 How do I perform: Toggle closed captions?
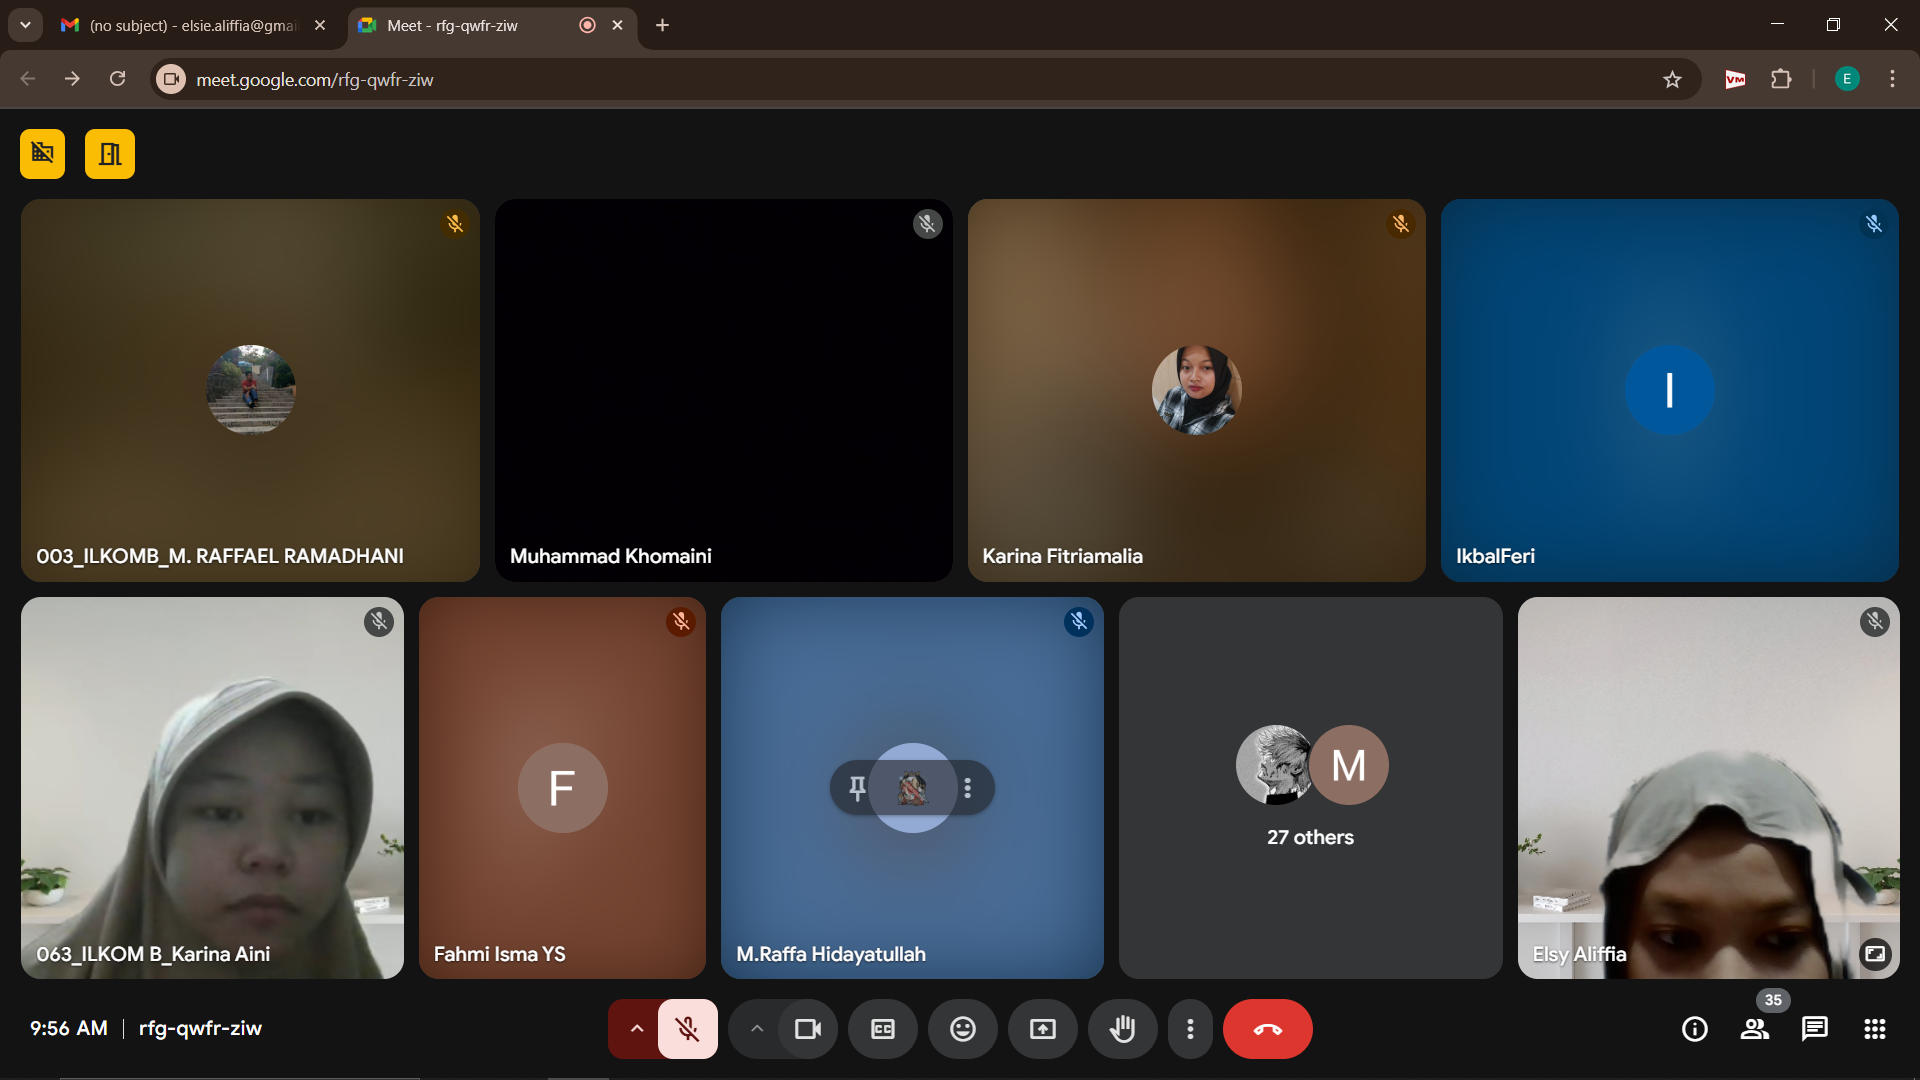(x=883, y=1029)
